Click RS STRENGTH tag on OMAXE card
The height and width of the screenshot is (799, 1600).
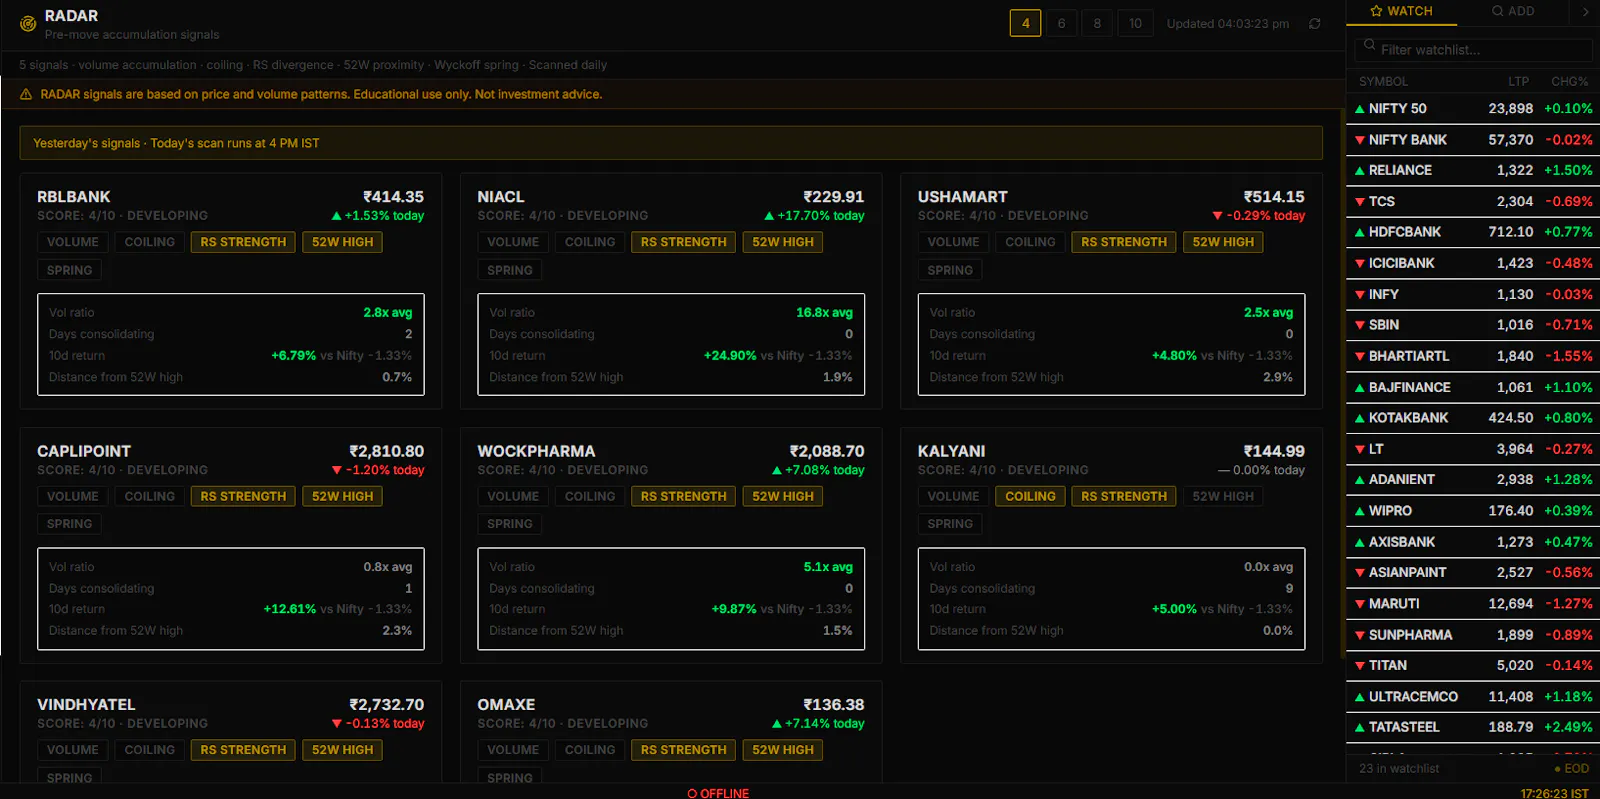coord(684,750)
